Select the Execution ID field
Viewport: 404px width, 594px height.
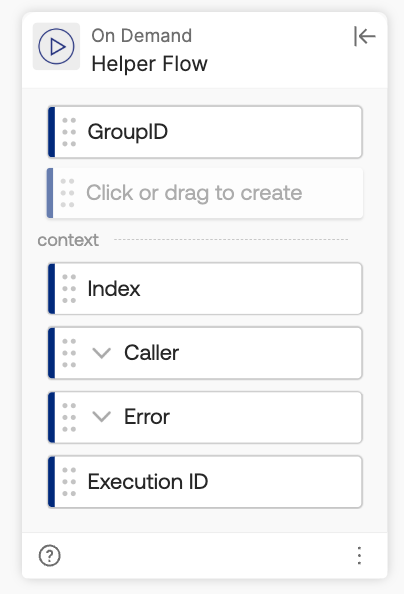(x=205, y=482)
